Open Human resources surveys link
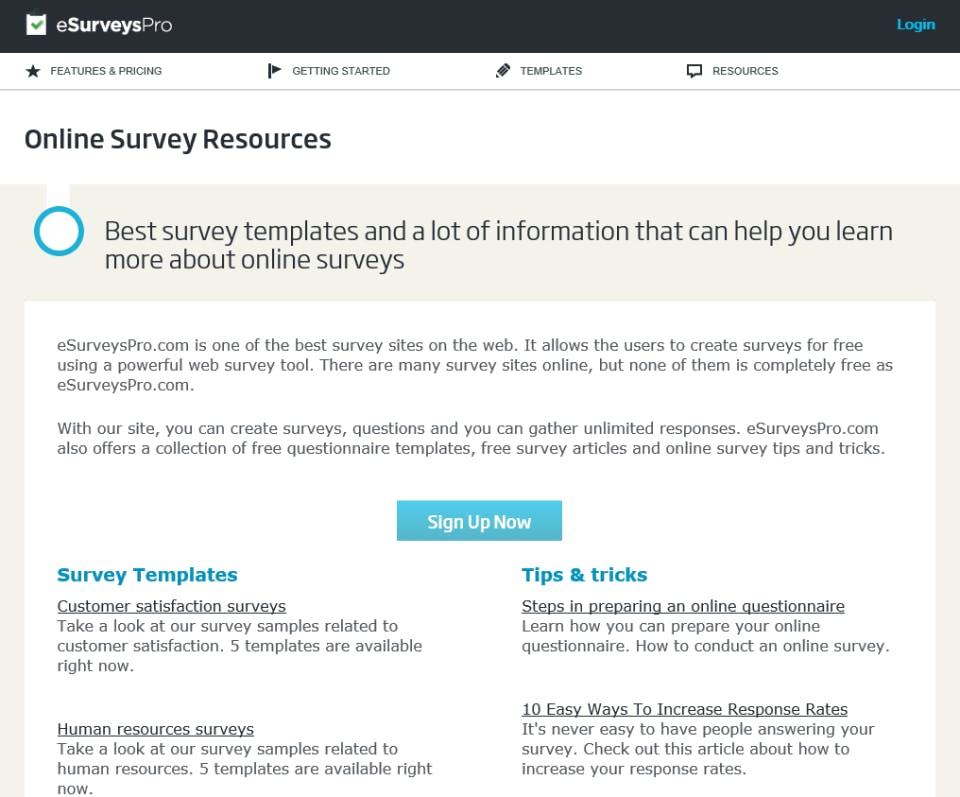 click(156, 729)
